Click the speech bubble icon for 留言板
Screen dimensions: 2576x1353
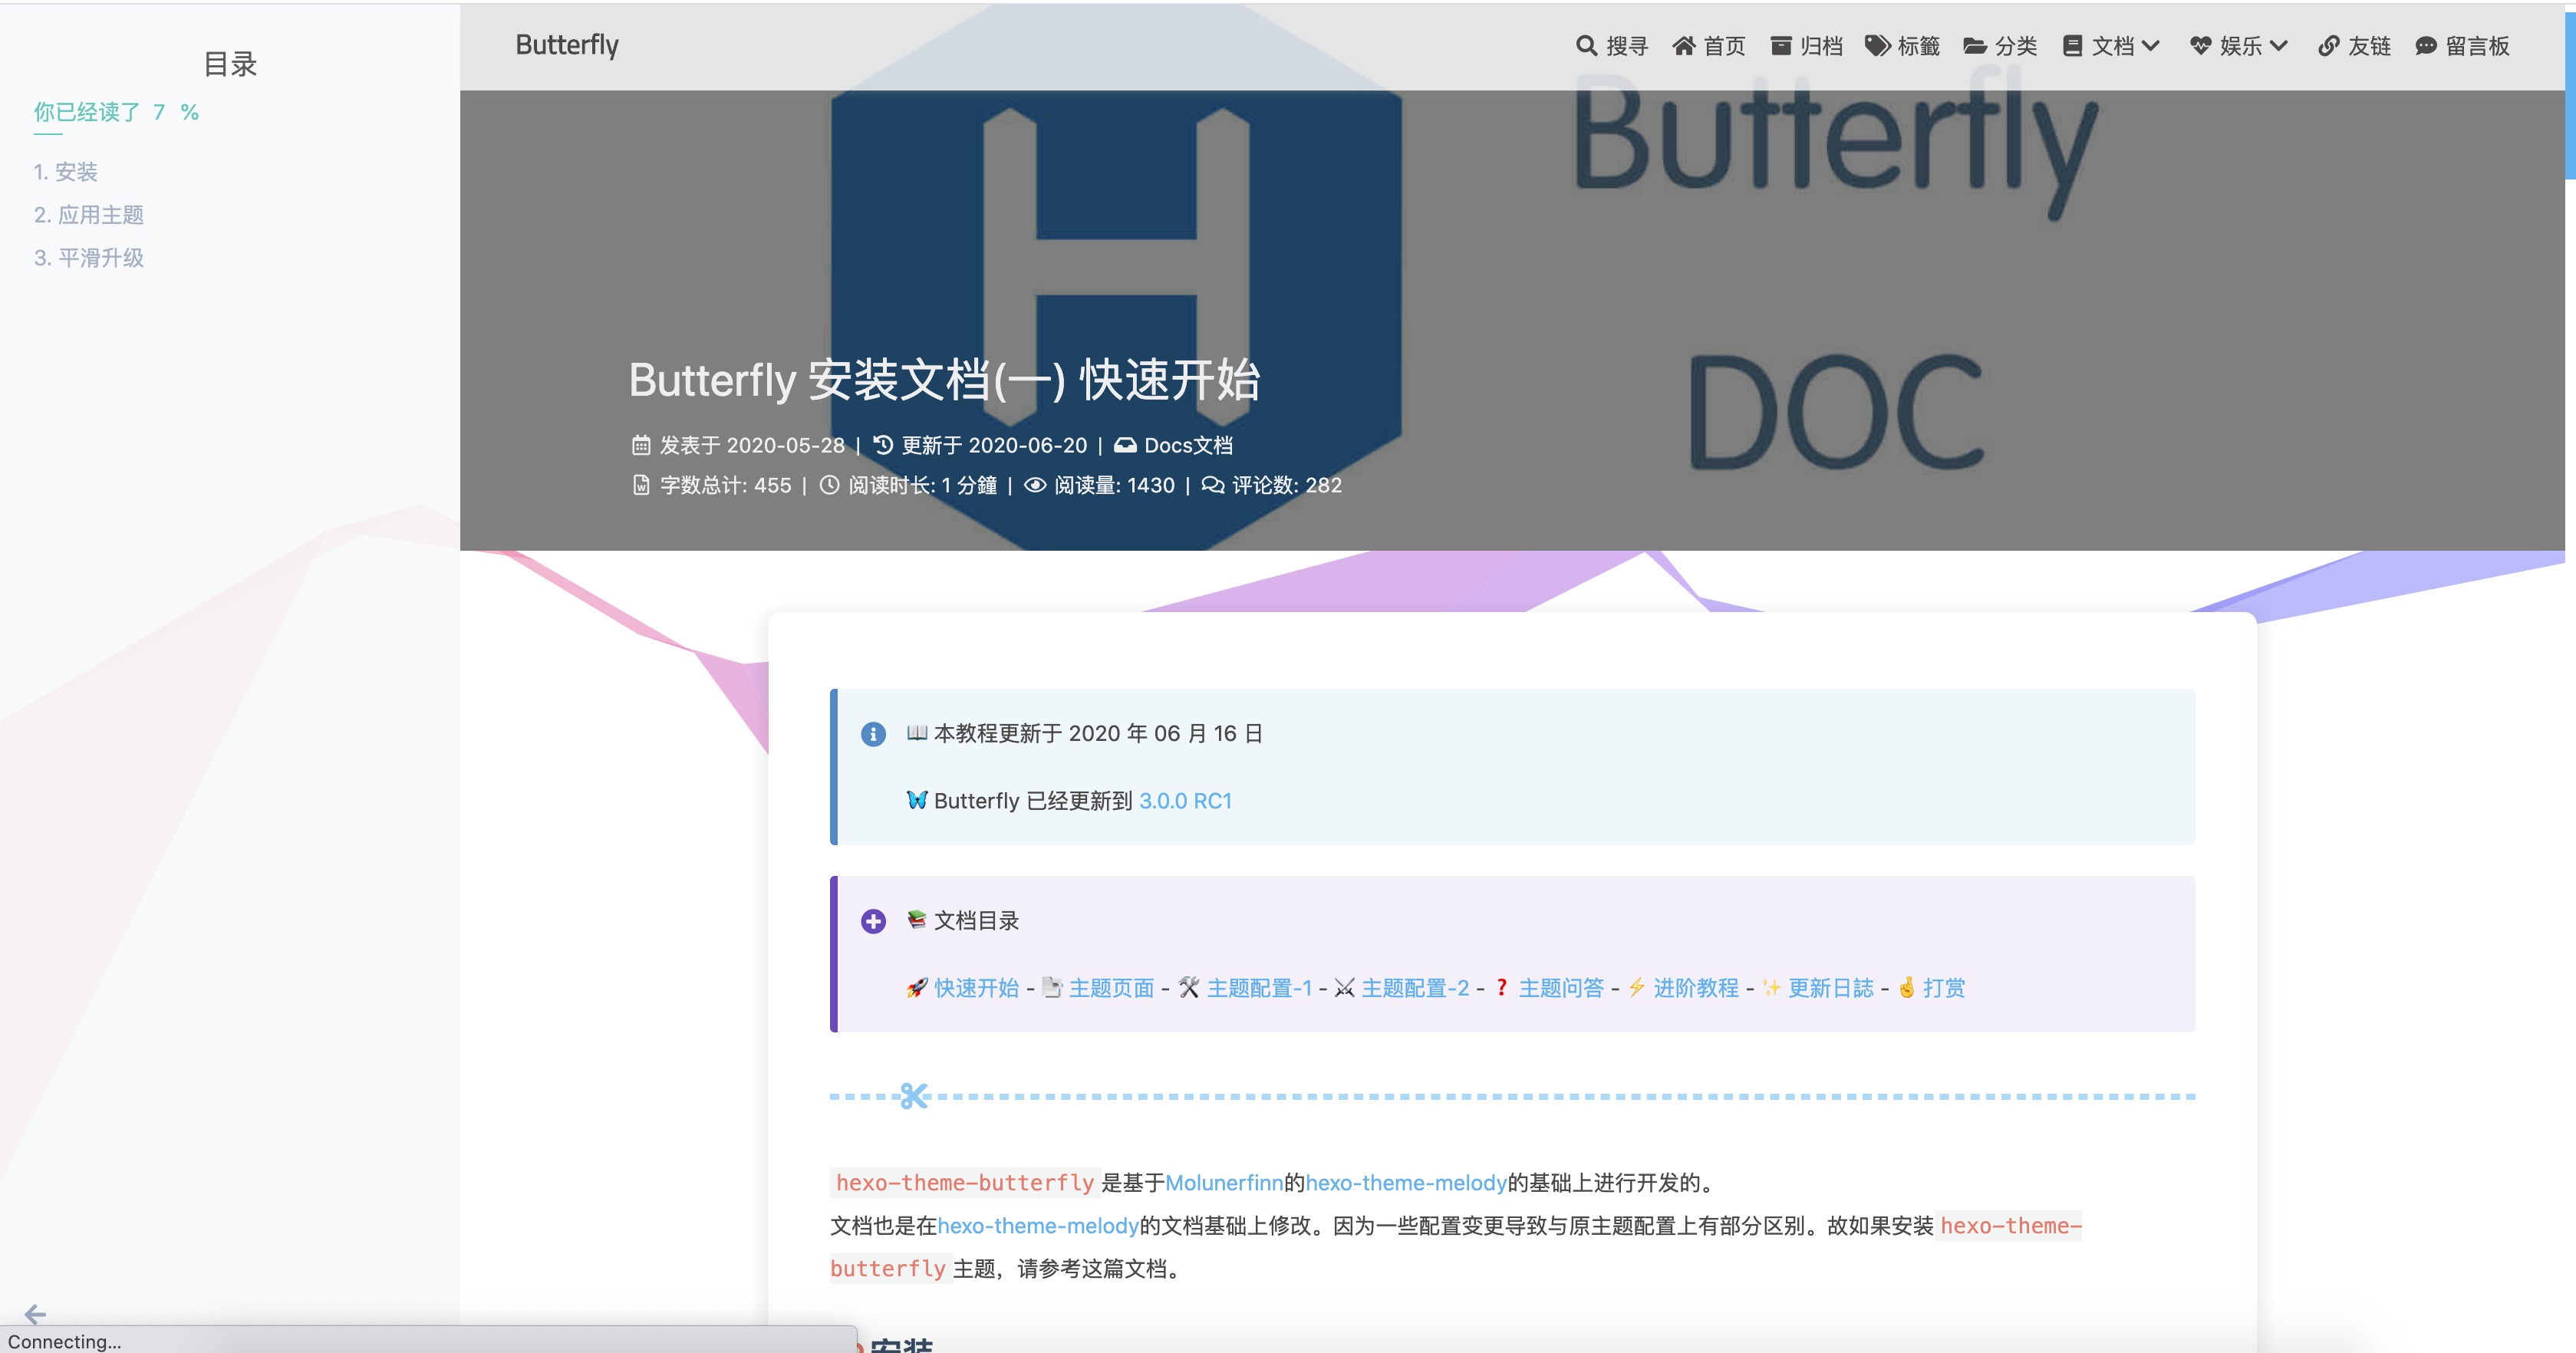pyautogui.click(x=2425, y=46)
